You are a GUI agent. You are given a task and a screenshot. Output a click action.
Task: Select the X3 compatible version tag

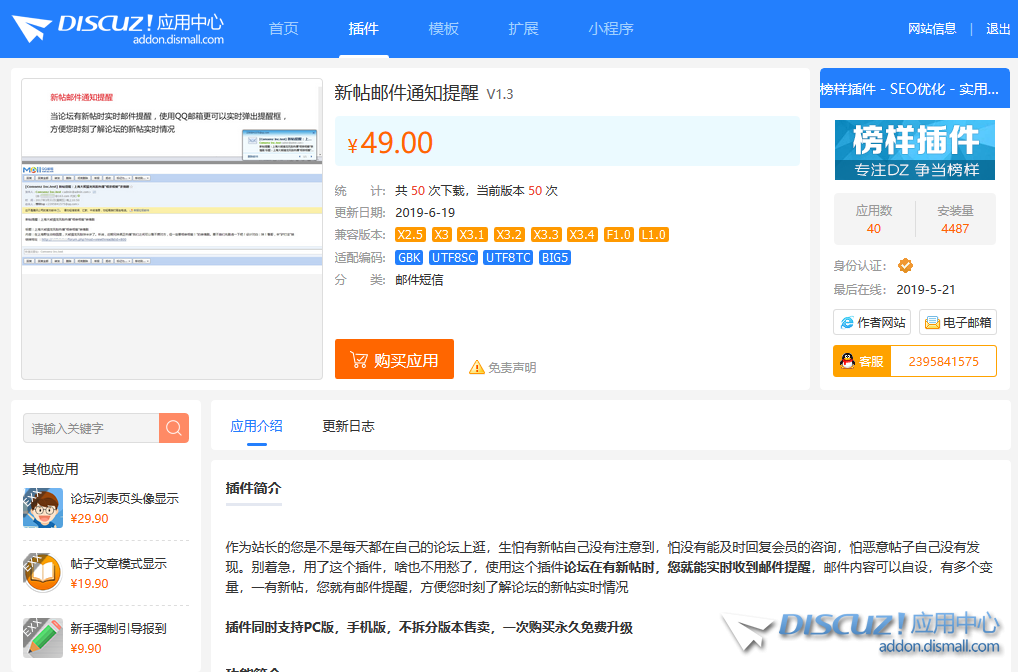coord(441,234)
